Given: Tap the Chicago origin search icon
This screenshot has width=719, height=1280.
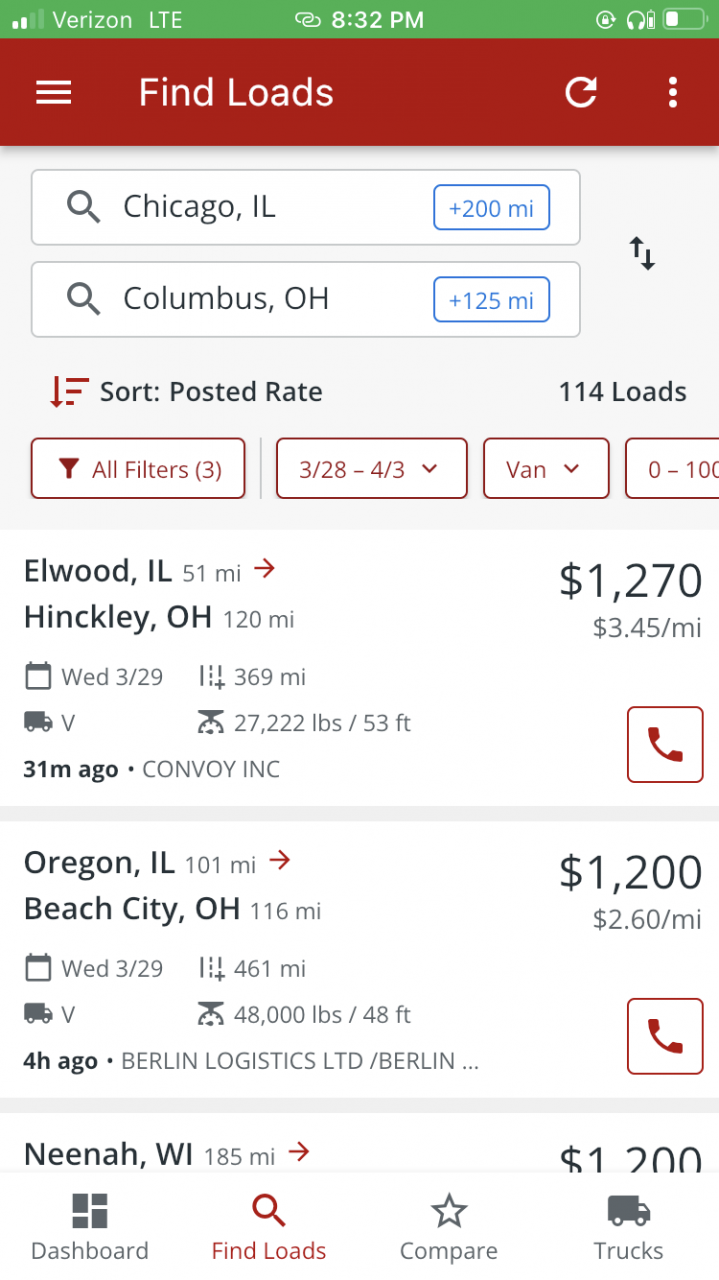Looking at the screenshot, I should [84, 207].
